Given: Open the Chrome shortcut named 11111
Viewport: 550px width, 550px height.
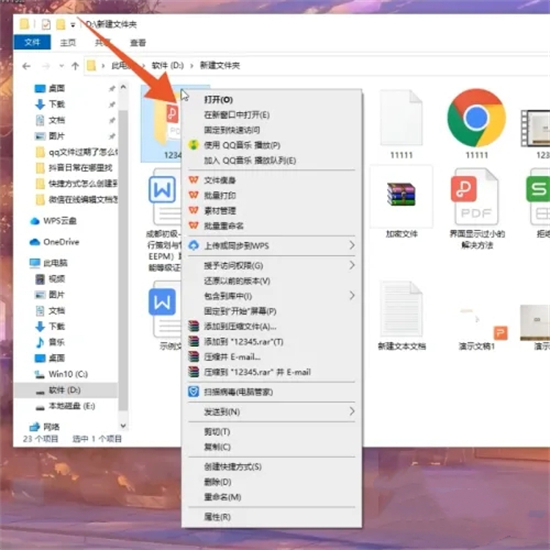Looking at the screenshot, I should click(x=476, y=123).
